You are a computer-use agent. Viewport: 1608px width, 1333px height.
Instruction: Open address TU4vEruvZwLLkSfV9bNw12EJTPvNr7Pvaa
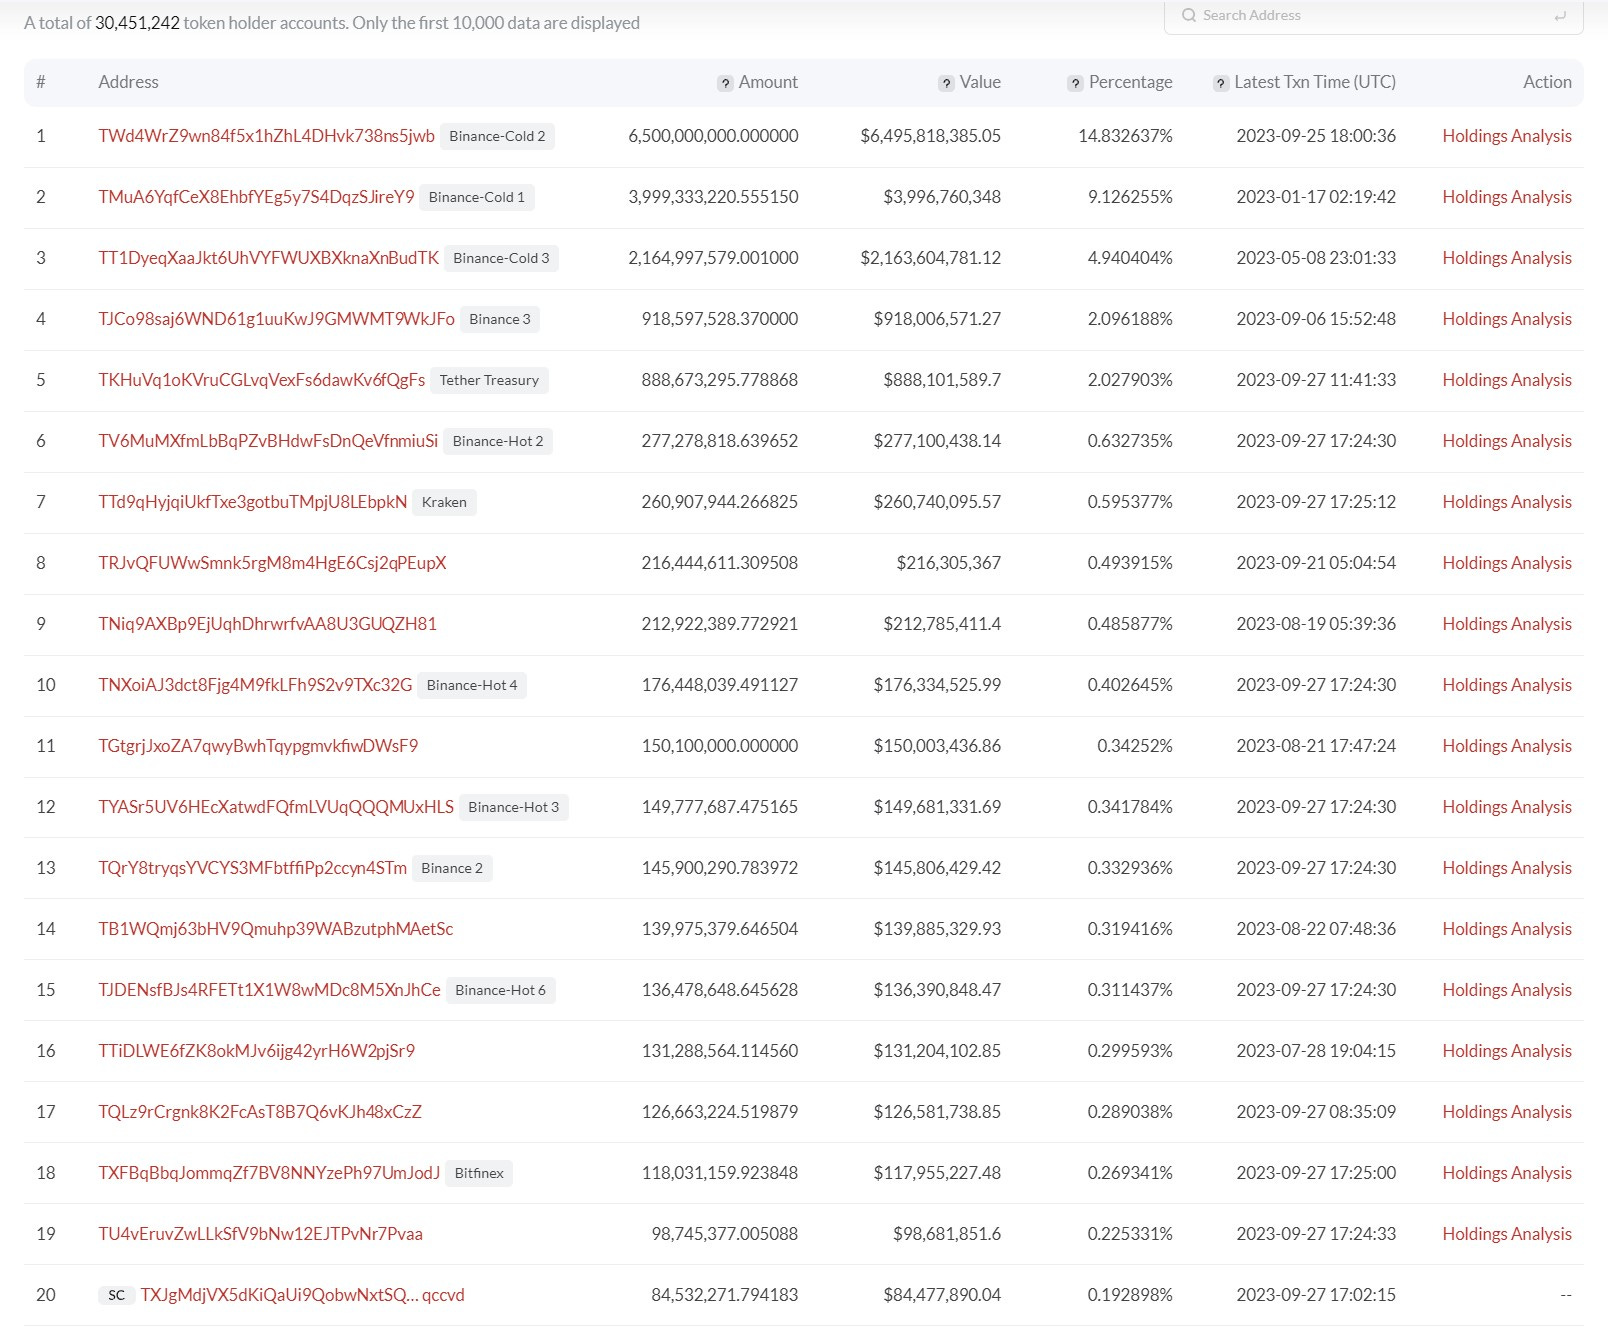coord(260,1234)
